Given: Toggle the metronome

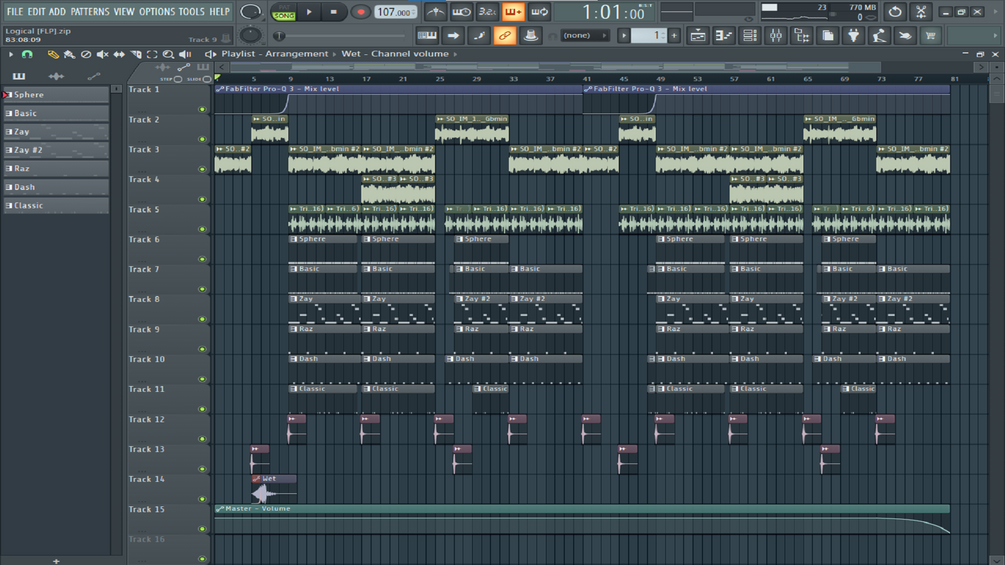Looking at the screenshot, I should tap(435, 12).
